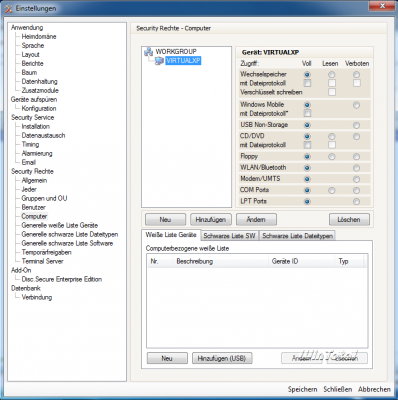Select Email in settings tree
This screenshot has width=398, height=400.
(29, 163)
